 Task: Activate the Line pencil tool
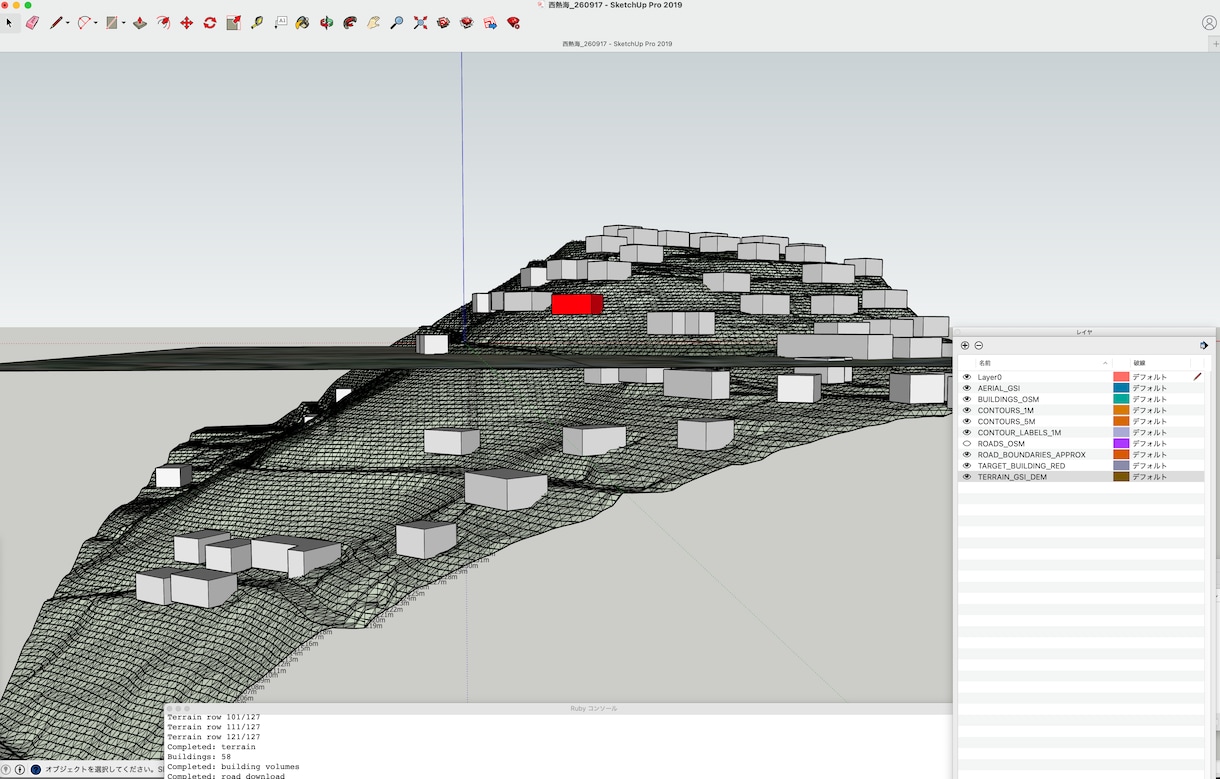(56, 22)
